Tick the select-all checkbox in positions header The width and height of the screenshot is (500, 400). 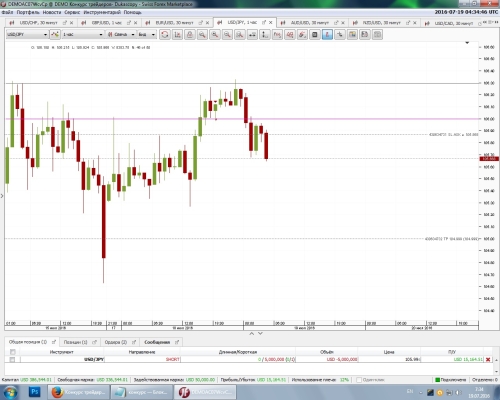[x=13, y=352]
